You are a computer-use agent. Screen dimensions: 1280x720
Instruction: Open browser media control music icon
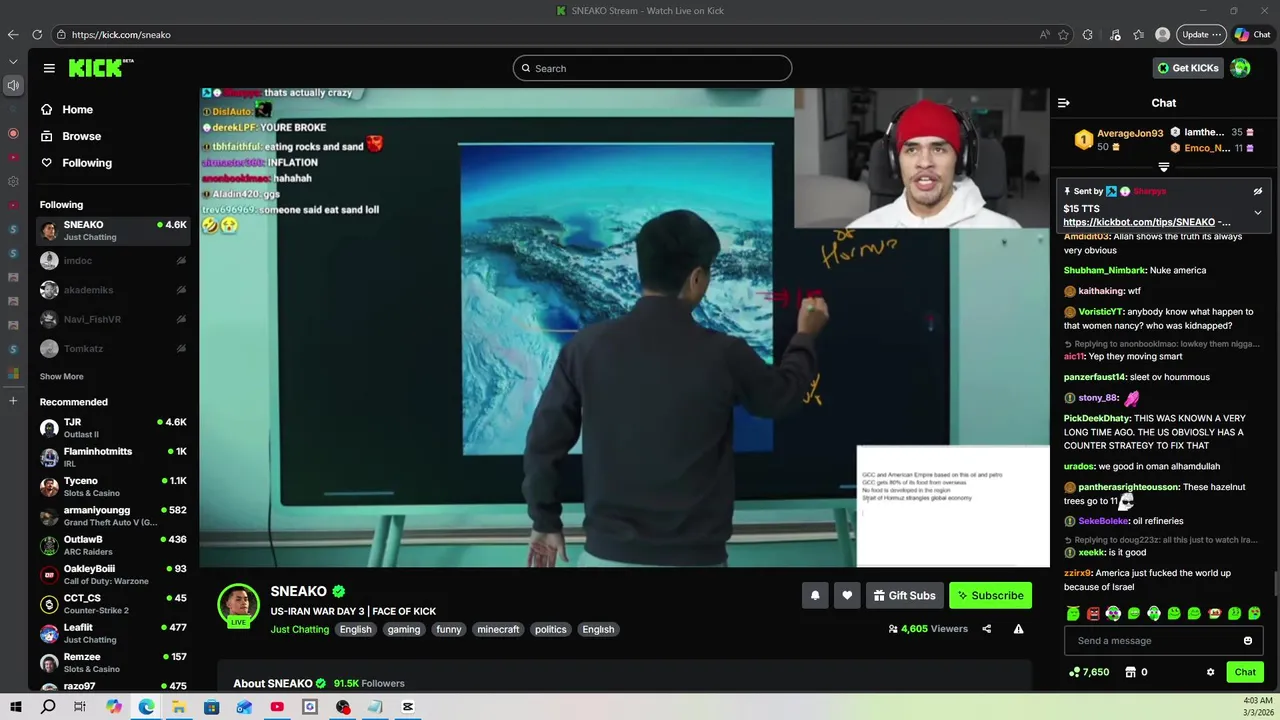[x=1115, y=34]
